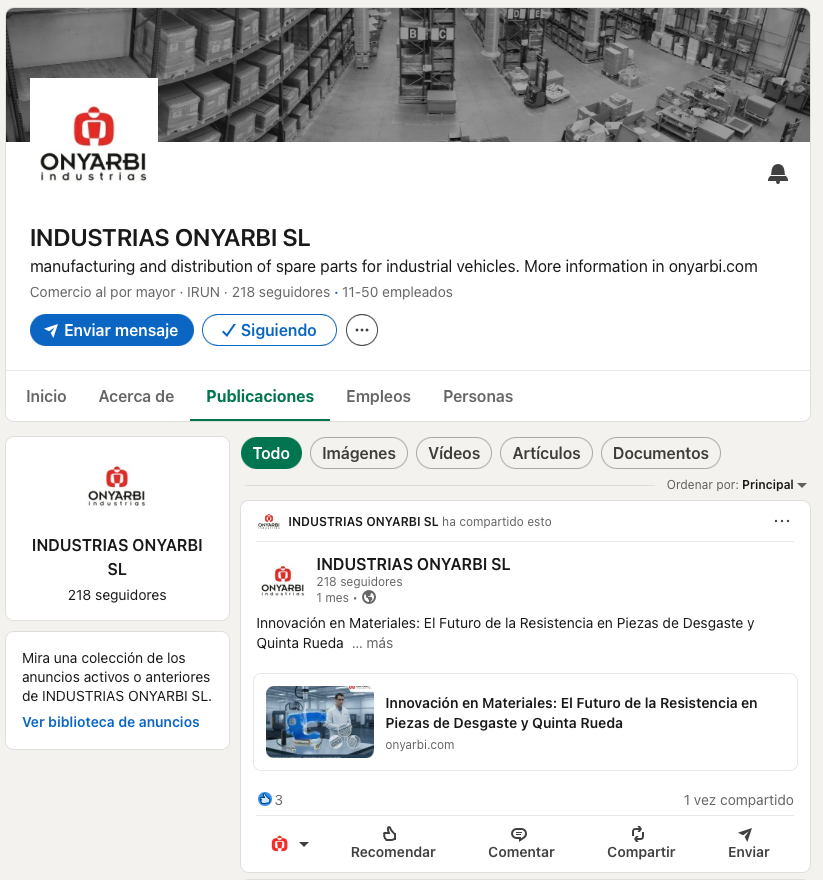Expand post text with the más link

tap(379, 643)
